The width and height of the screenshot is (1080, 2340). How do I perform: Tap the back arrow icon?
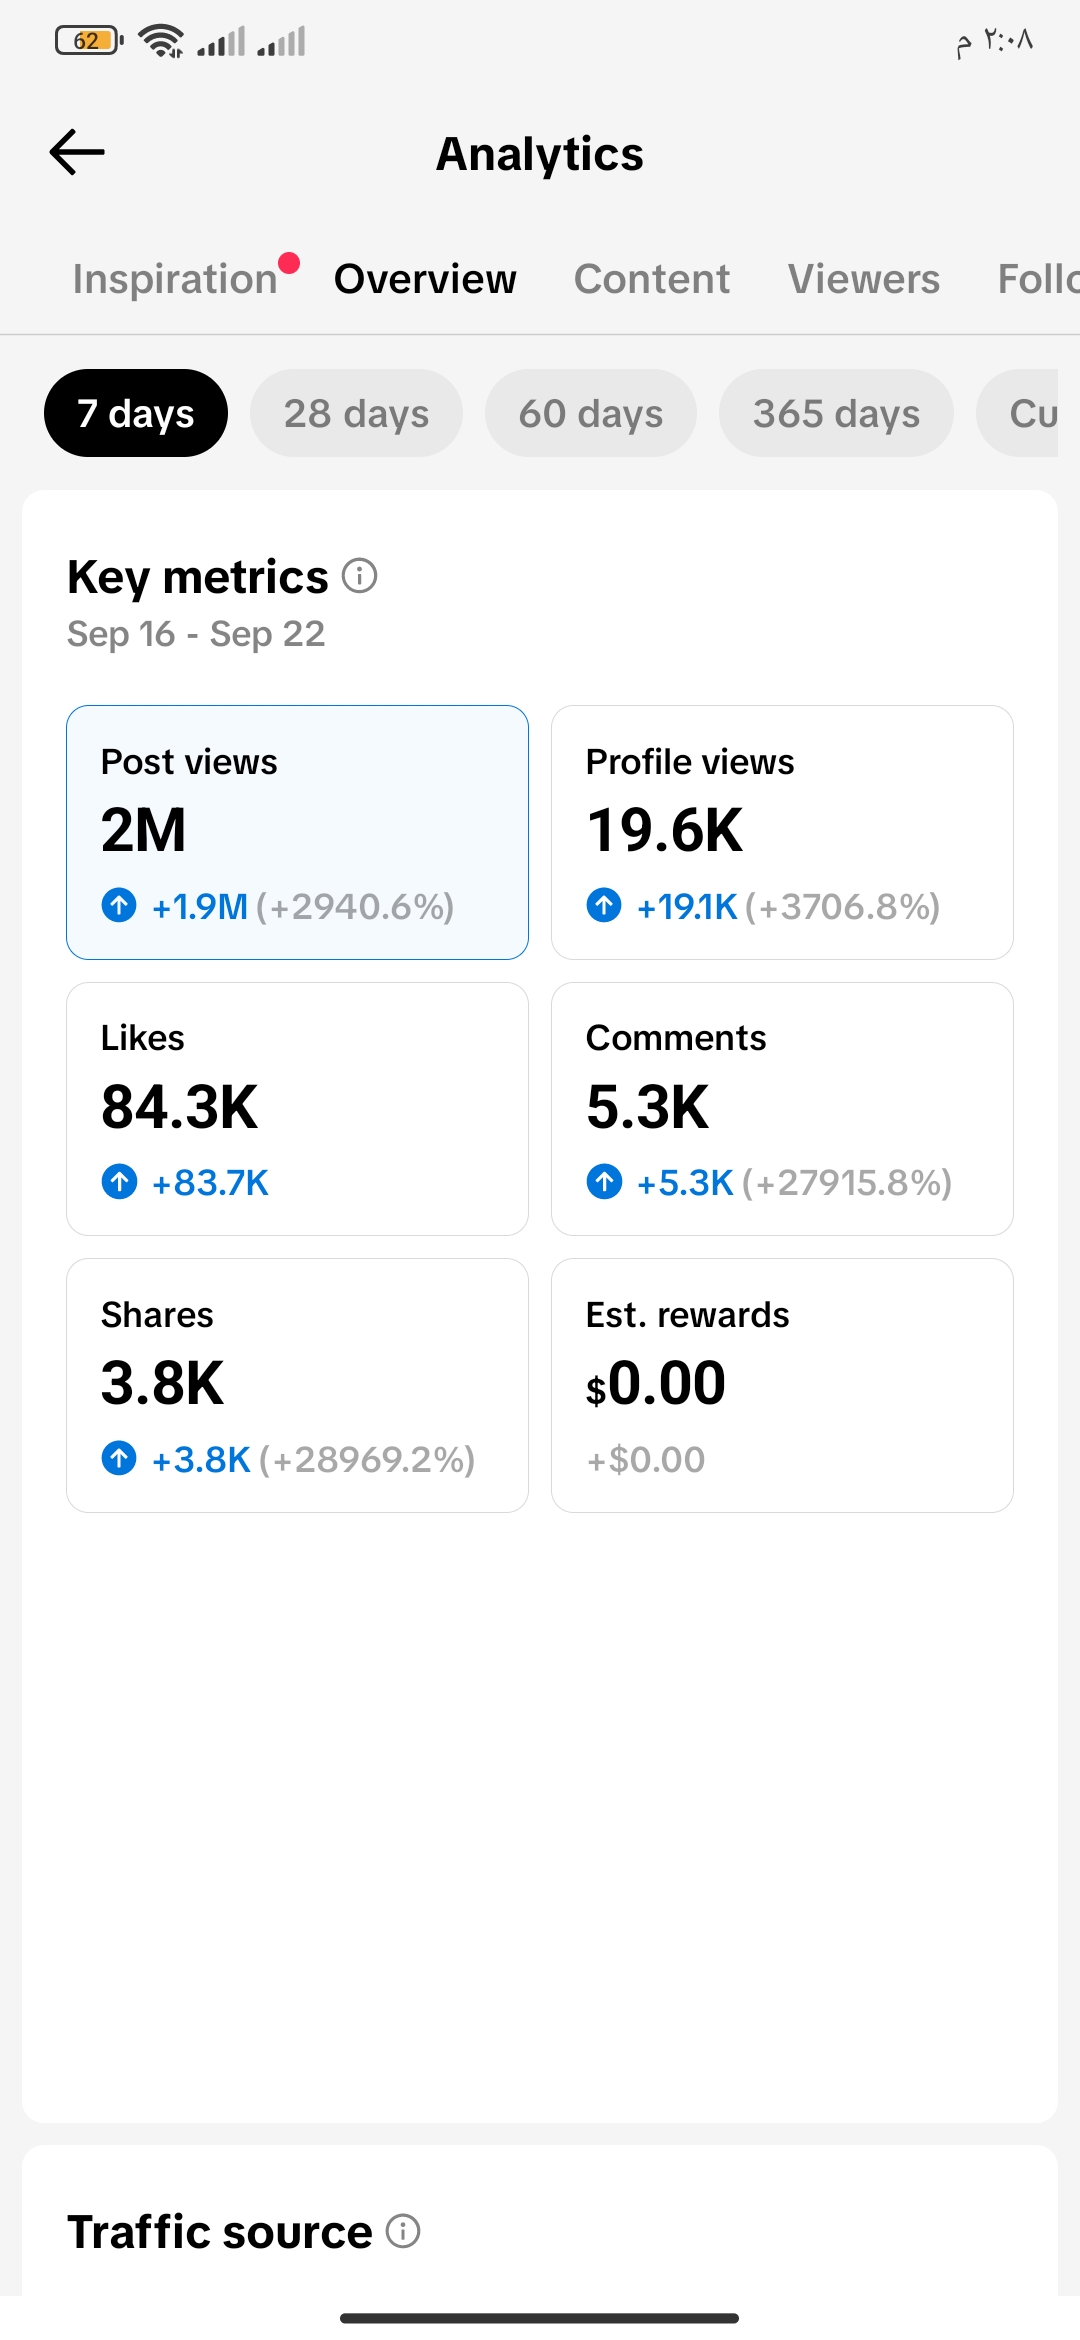point(77,152)
